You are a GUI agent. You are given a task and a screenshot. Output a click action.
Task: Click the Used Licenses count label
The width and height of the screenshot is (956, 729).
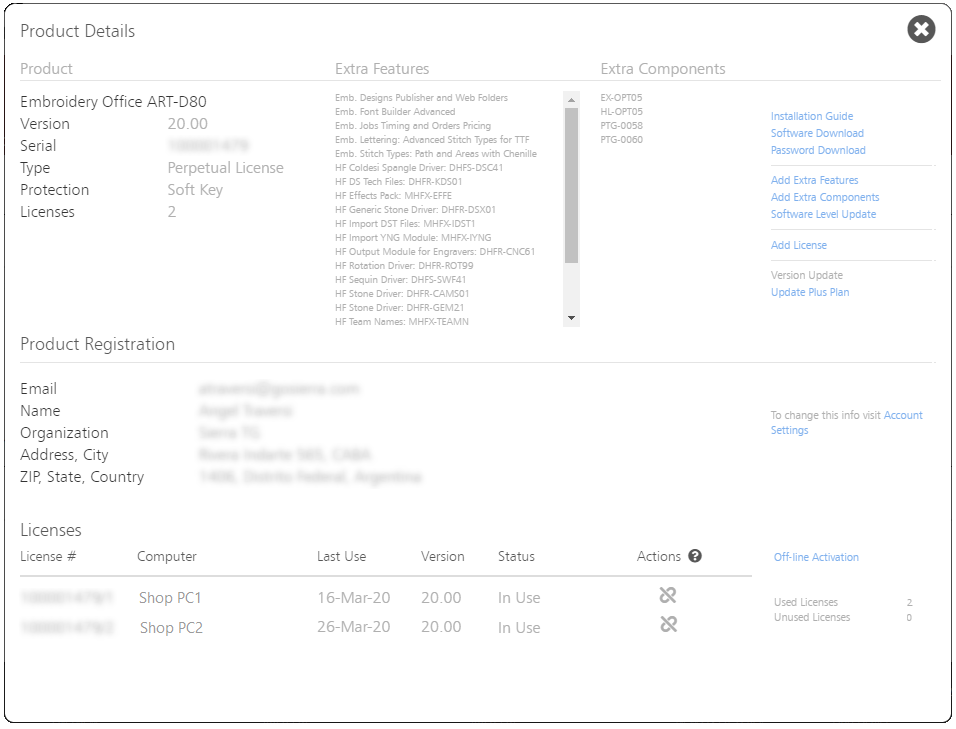click(806, 602)
